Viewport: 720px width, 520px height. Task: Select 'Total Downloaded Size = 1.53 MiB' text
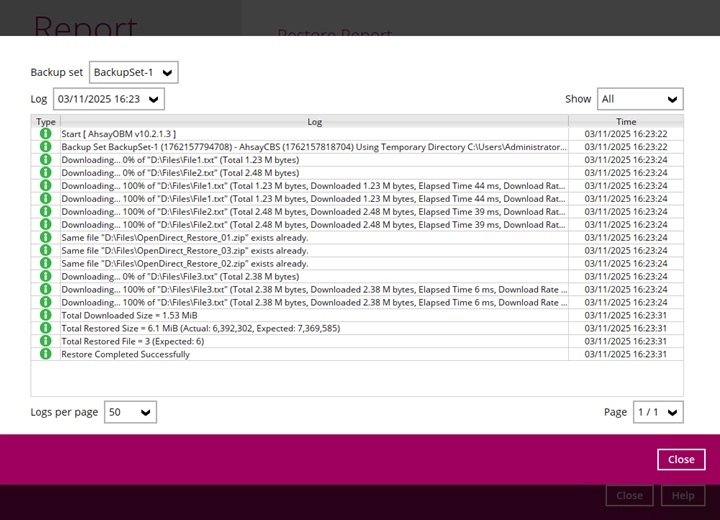129,315
